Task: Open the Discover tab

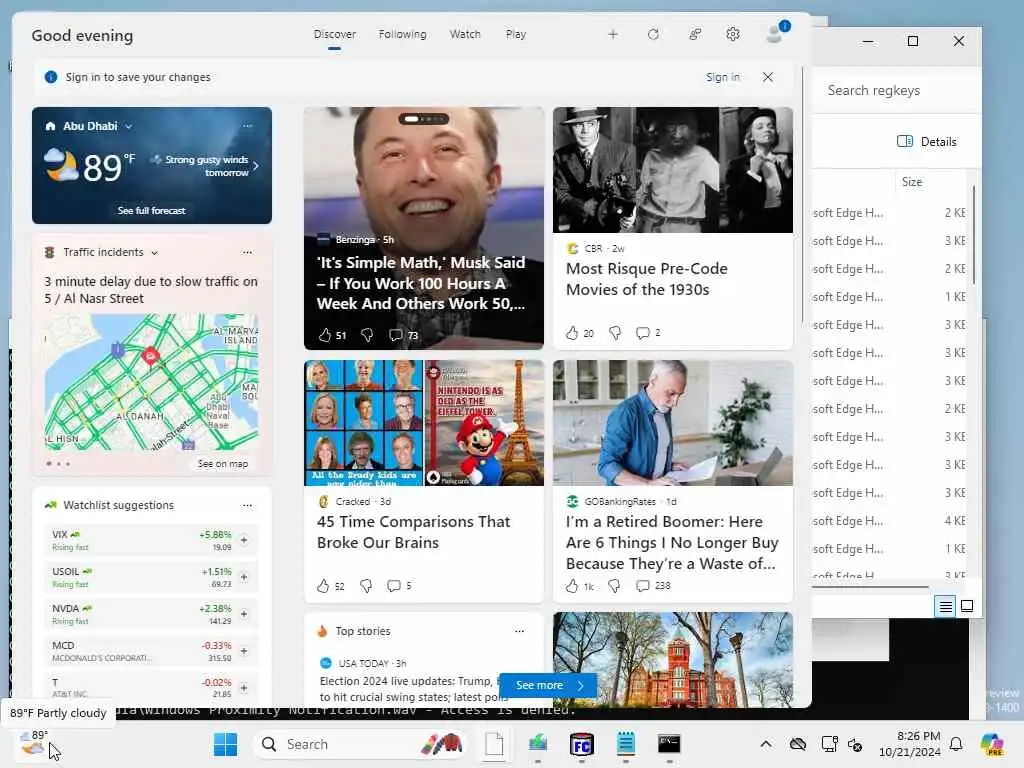Action: tap(334, 34)
